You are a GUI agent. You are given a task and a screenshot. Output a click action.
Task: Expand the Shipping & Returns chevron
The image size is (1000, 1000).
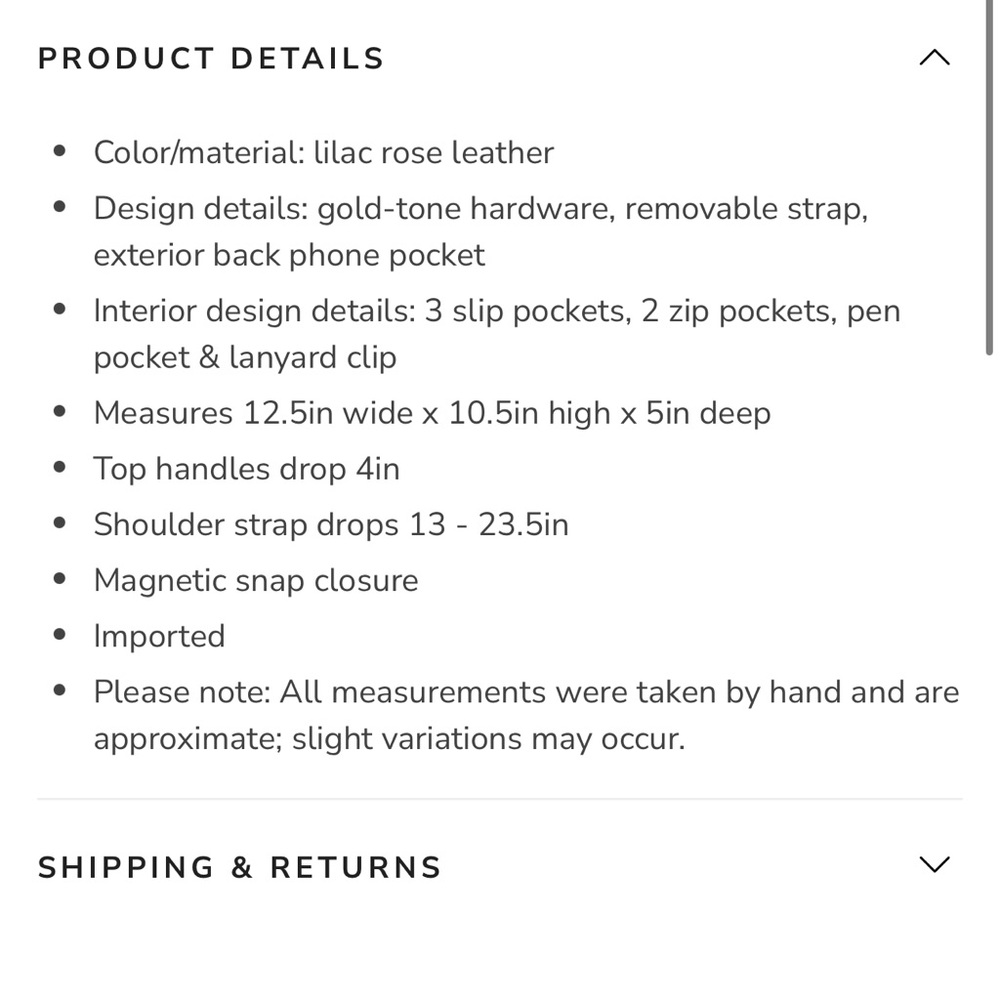pos(934,865)
